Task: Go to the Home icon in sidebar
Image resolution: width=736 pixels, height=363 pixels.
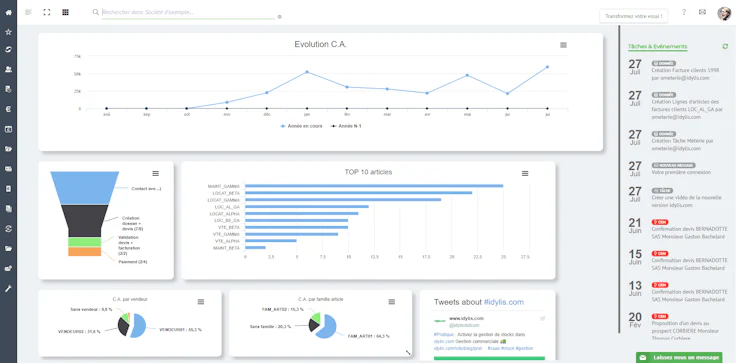Action: [x=8, y=12]
